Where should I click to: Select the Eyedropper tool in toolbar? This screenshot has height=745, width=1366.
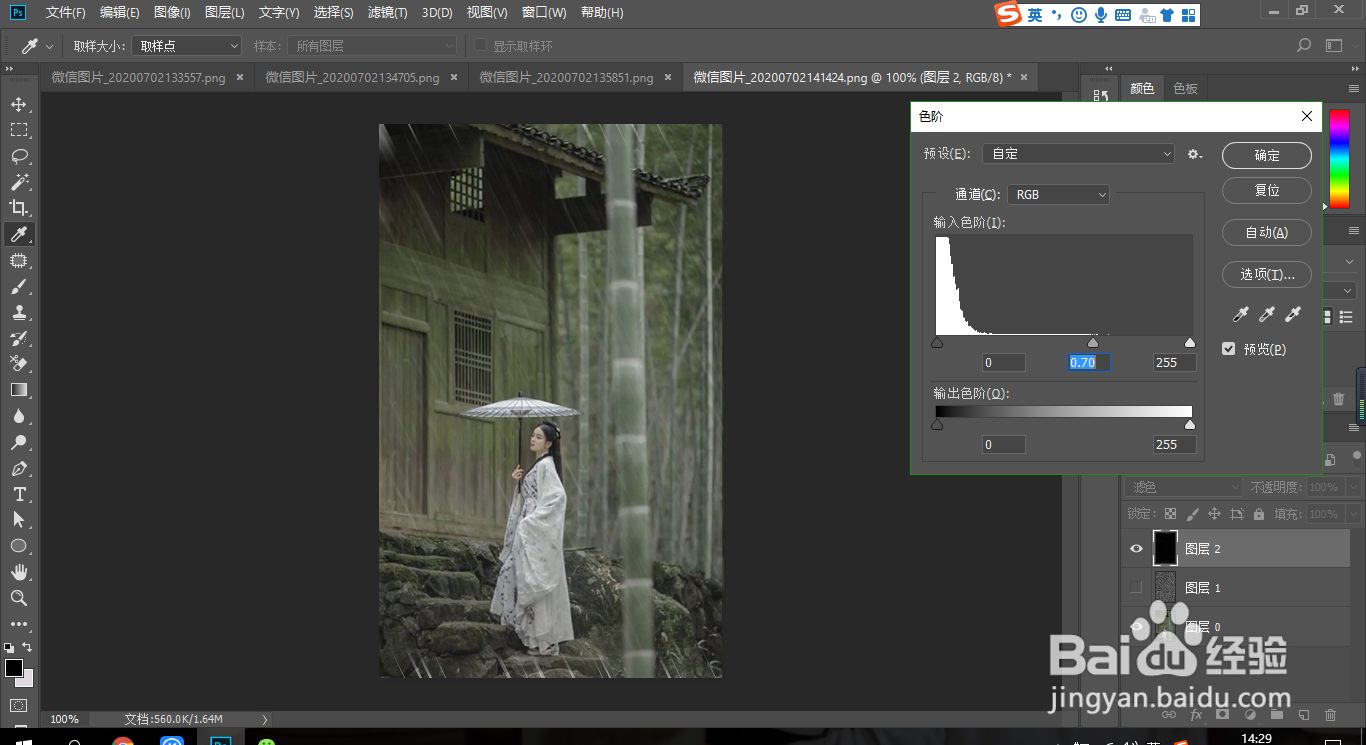[x=18, y=234]
